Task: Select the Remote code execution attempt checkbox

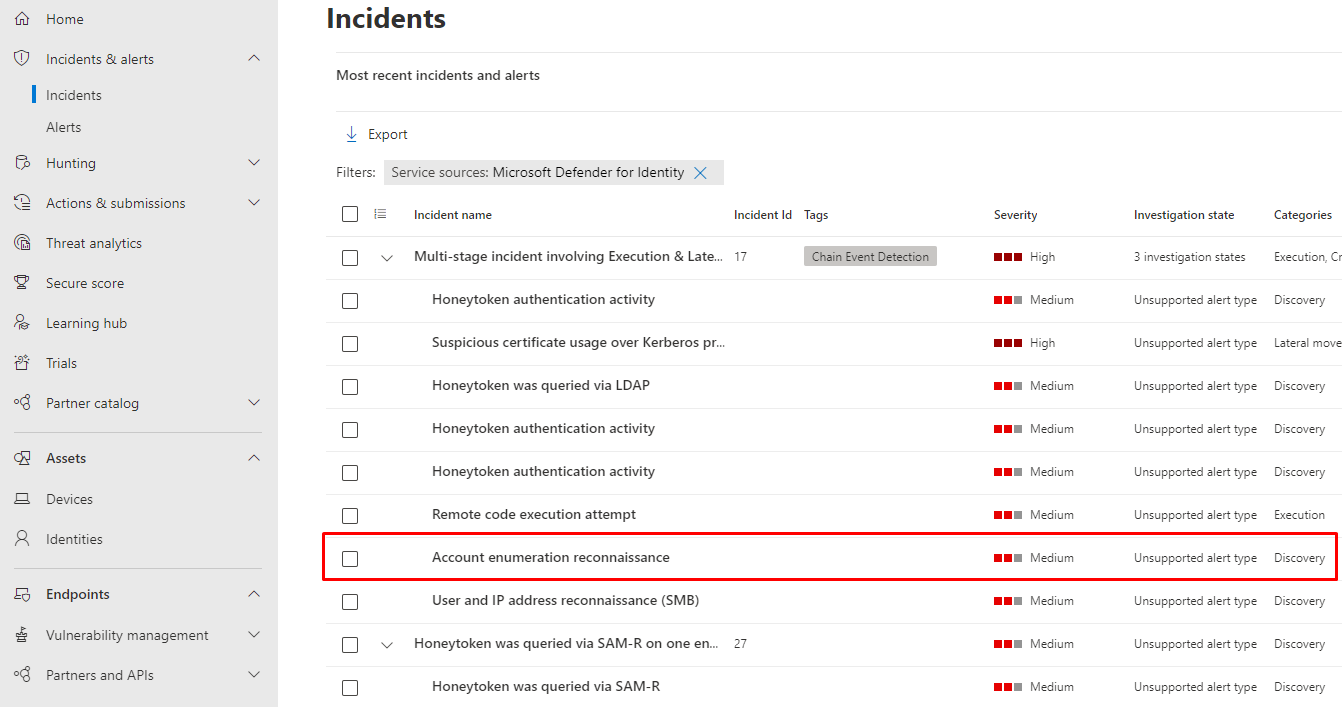Action: [x=350, y=515]
